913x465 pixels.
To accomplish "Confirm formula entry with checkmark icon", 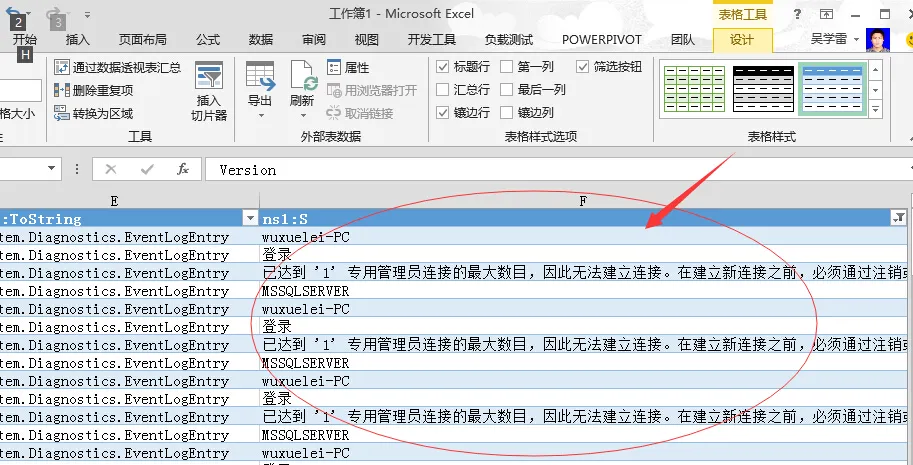I will (147, 169).
